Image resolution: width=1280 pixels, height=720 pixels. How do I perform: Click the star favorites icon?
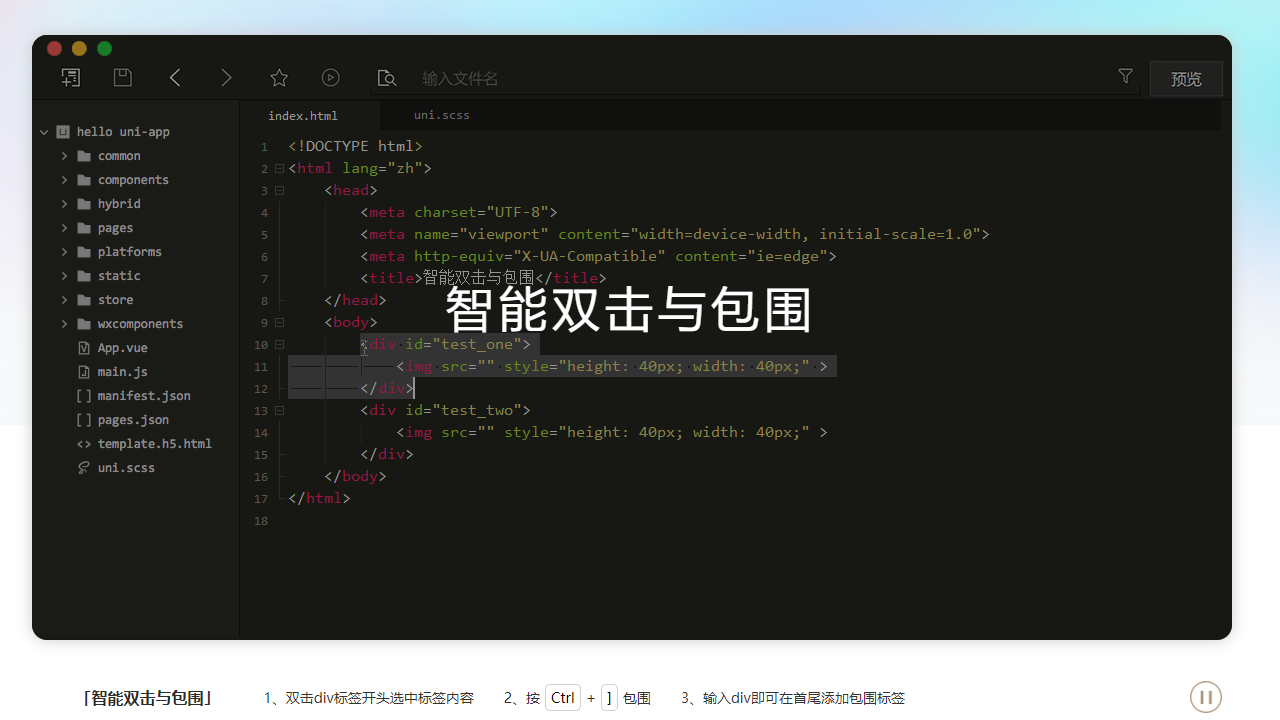click(279, 77)
